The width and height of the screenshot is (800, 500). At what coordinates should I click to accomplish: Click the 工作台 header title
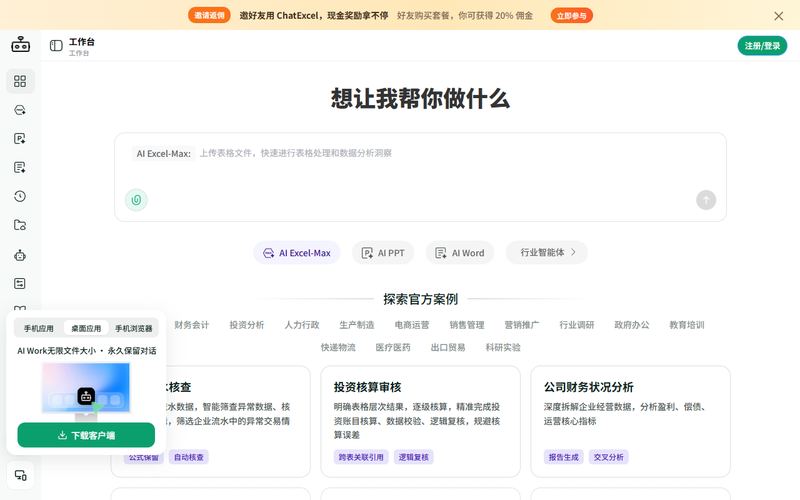[x=82, y=42]
